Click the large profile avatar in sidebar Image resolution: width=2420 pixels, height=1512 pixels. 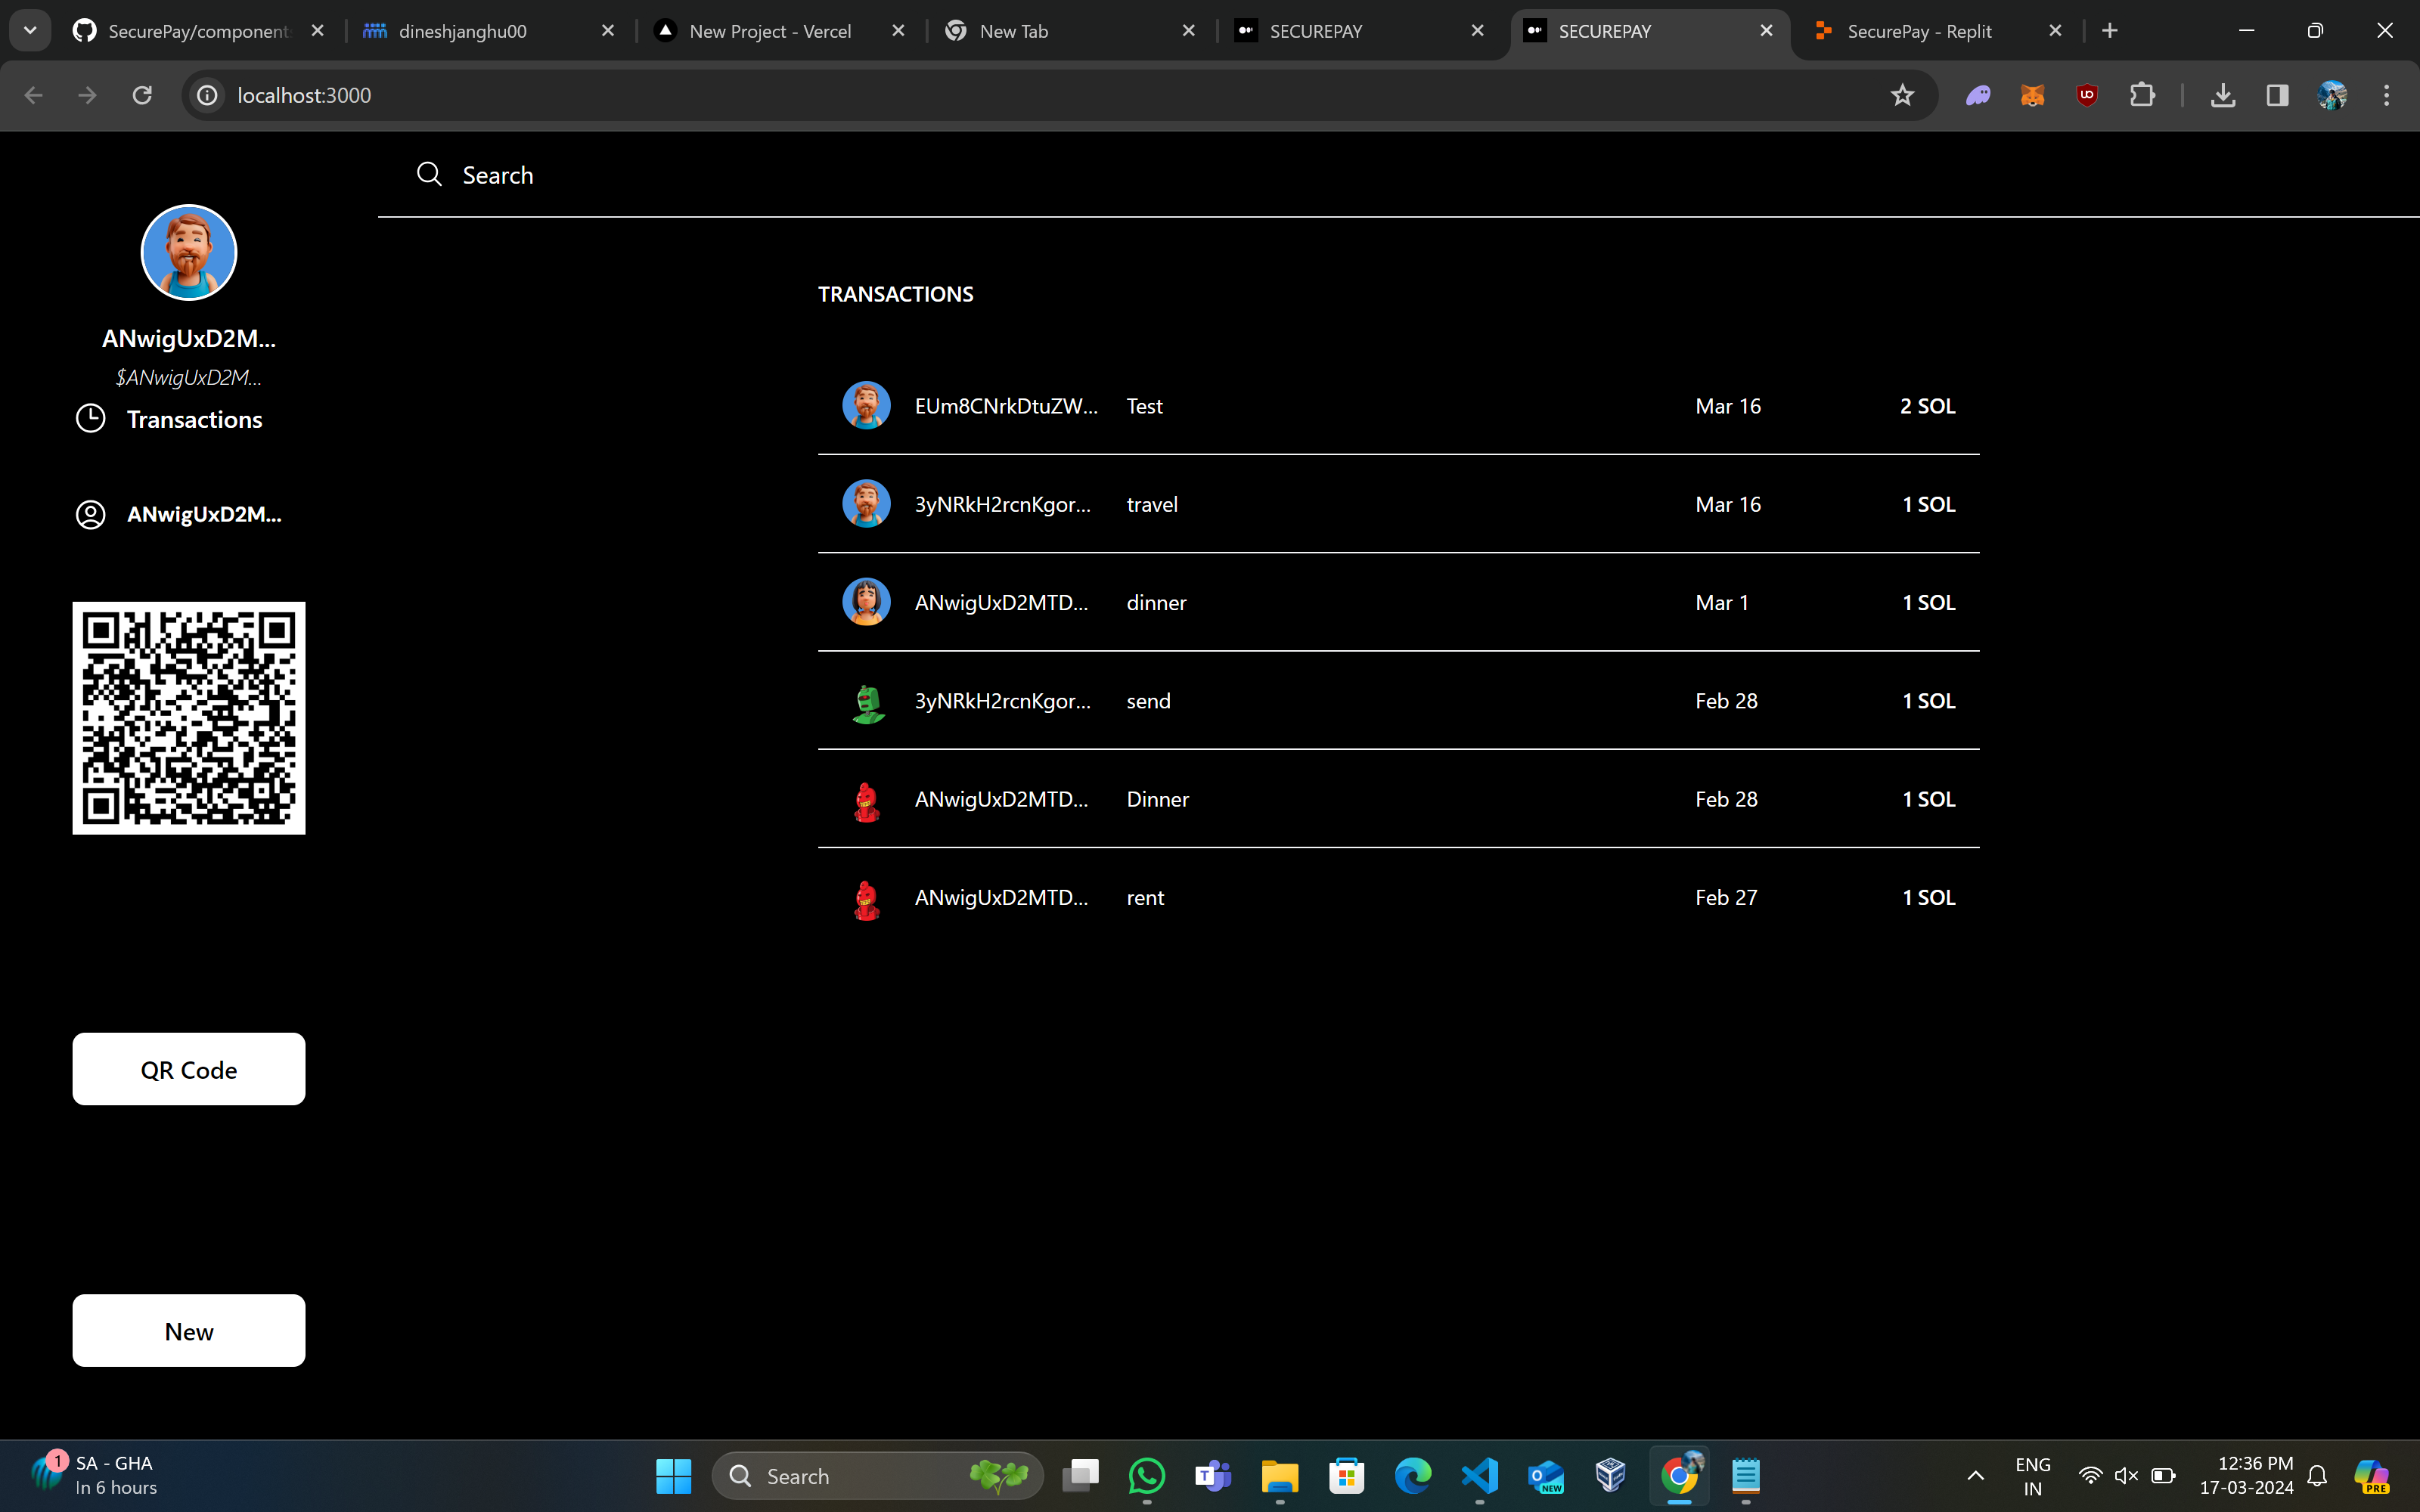tap(189, 252)
